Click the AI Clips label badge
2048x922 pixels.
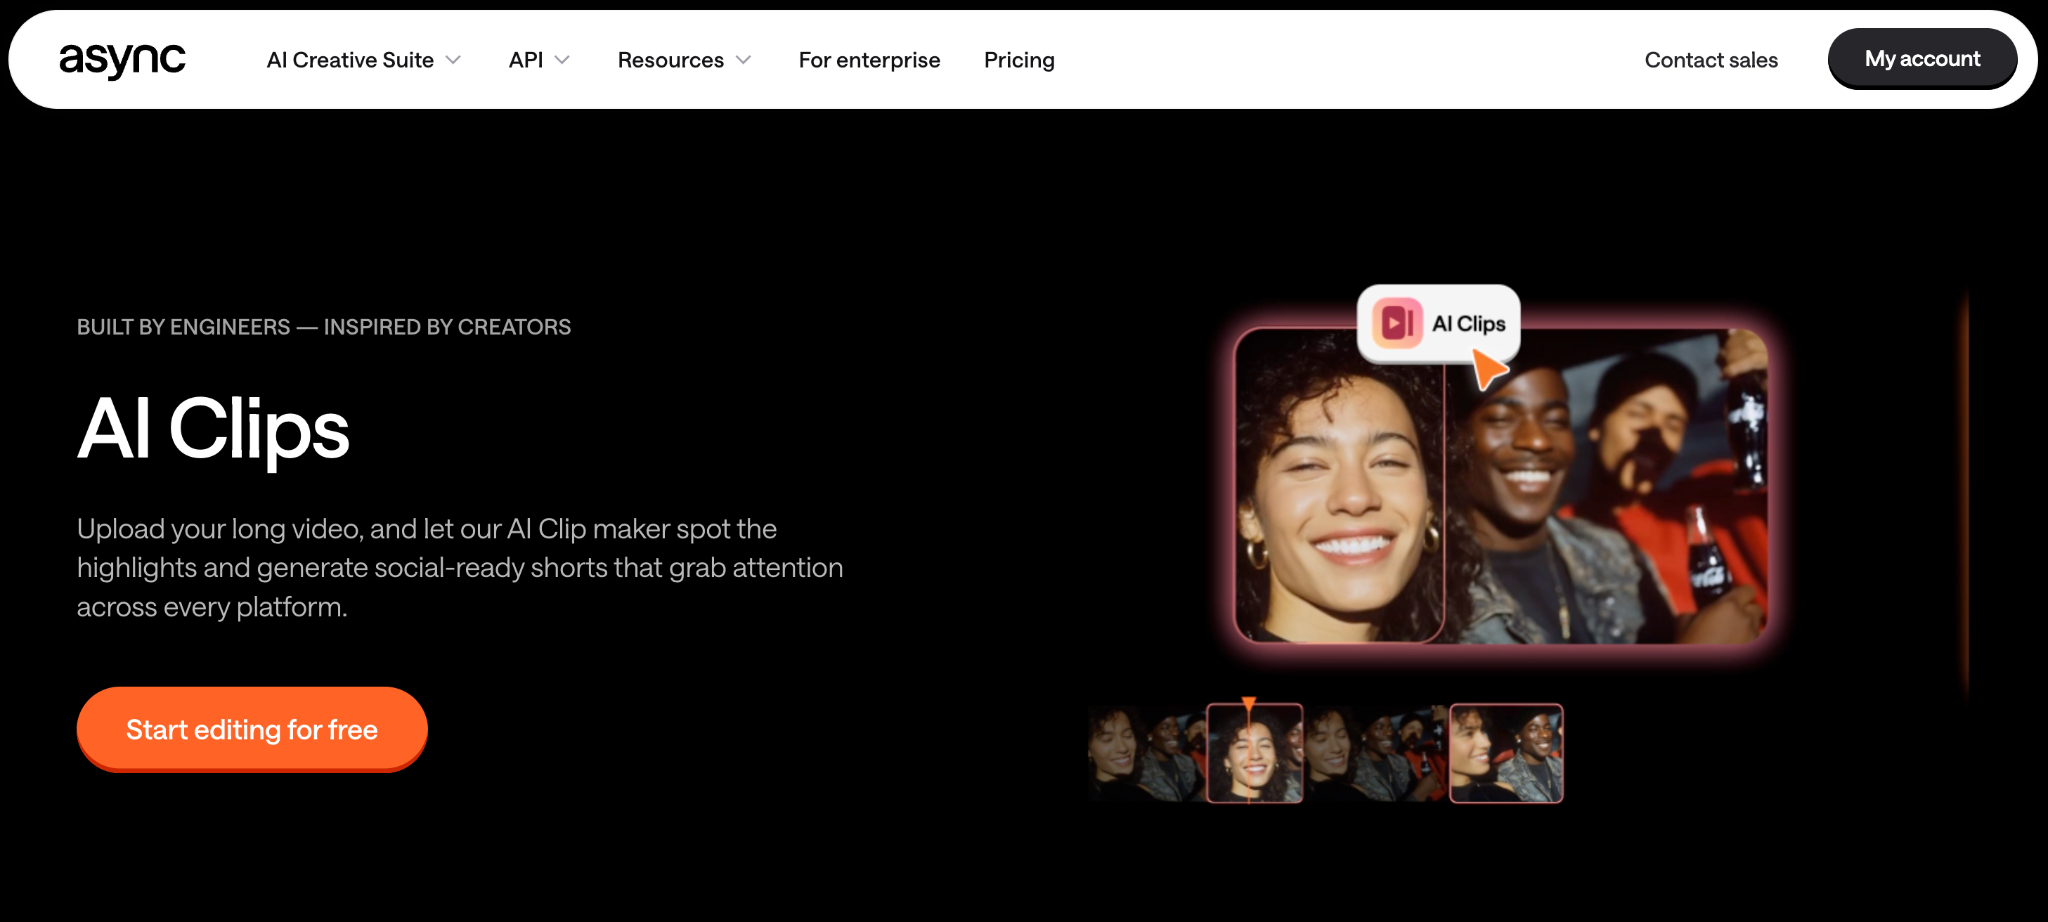[1438, 323]
